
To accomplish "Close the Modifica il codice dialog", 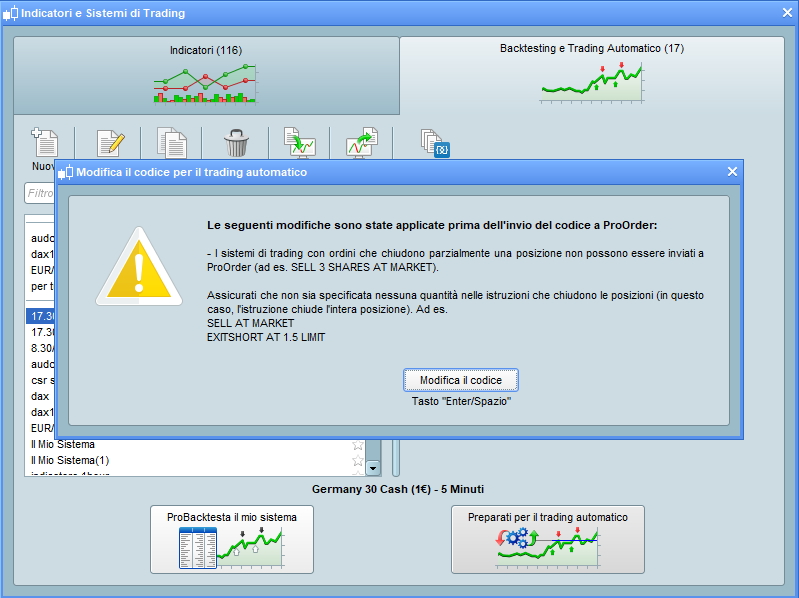I will pos(732,172).
